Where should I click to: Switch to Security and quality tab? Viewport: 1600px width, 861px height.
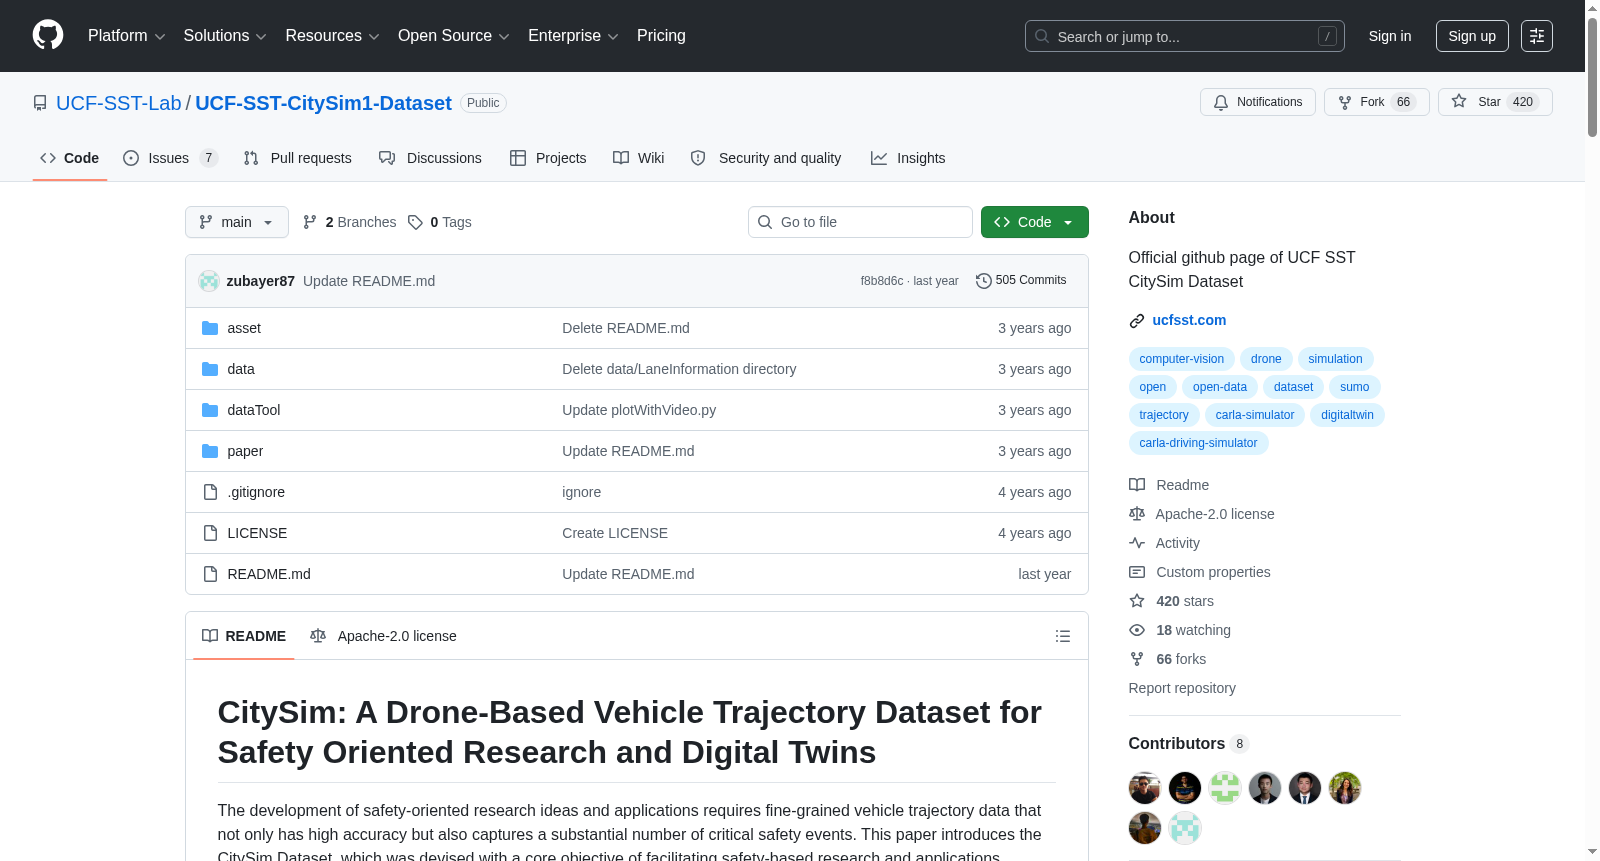pyautogui.click(x=766, y=158)
